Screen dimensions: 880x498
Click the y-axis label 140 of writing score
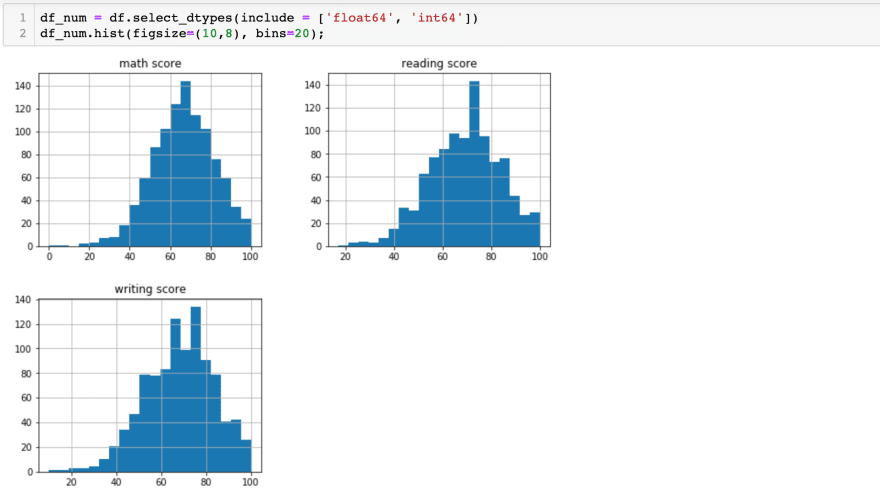pyautogui.click(x=23, y=300)
